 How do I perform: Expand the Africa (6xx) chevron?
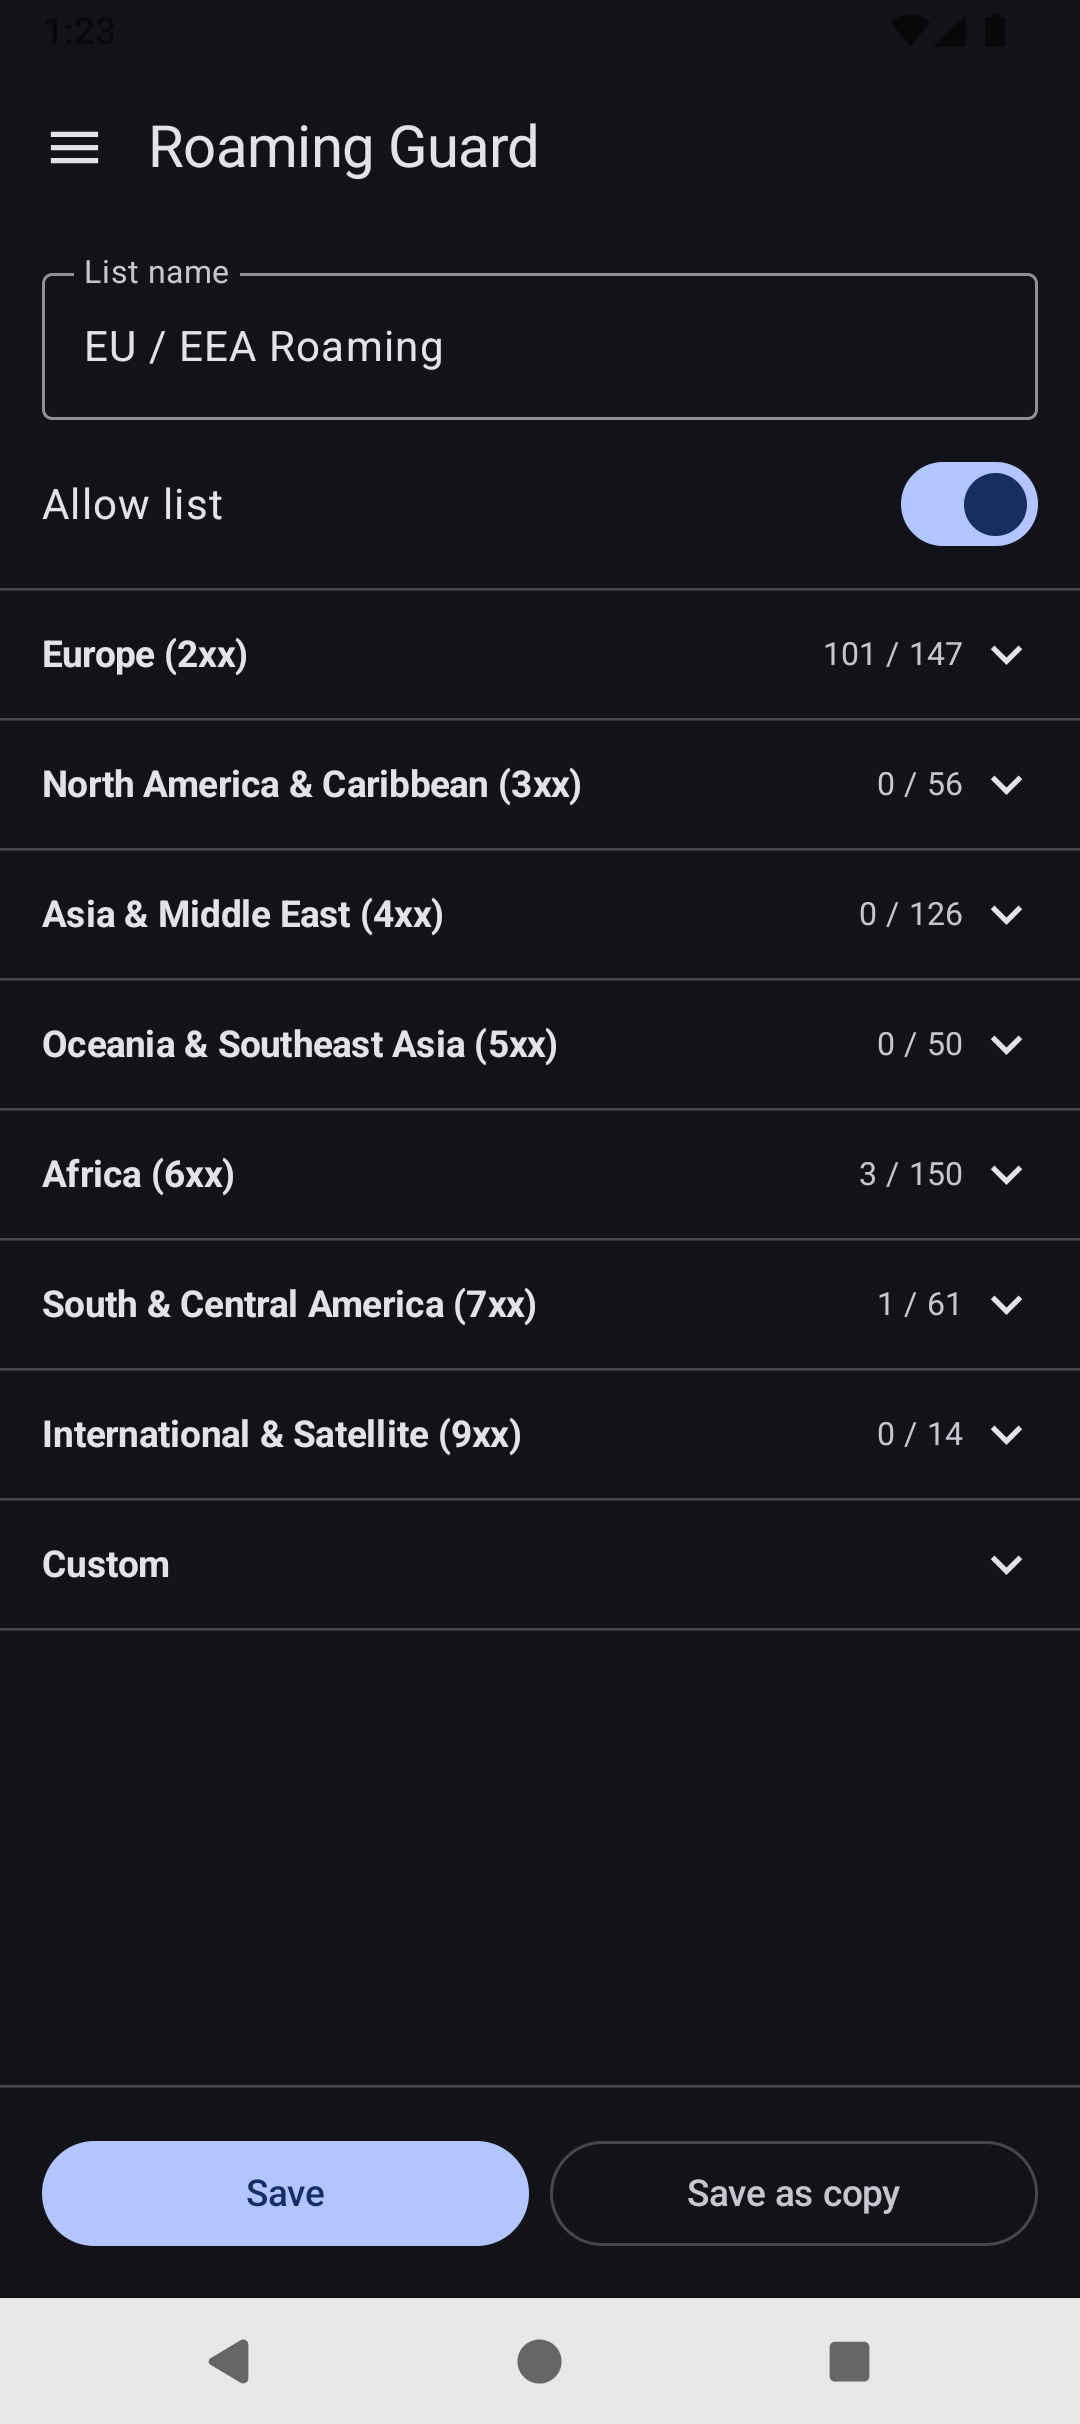(x=1006, y=1175)
